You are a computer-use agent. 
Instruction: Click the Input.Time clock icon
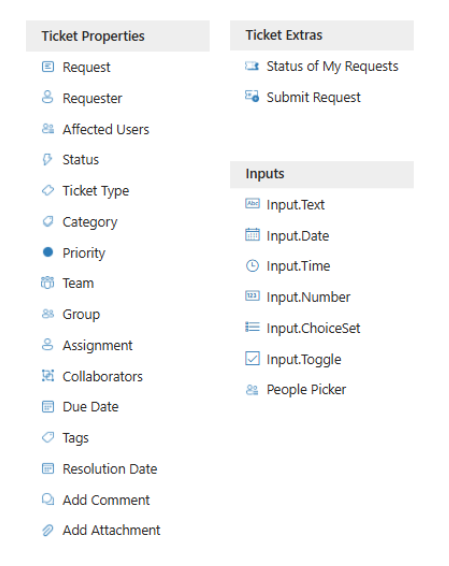(252, 266)
